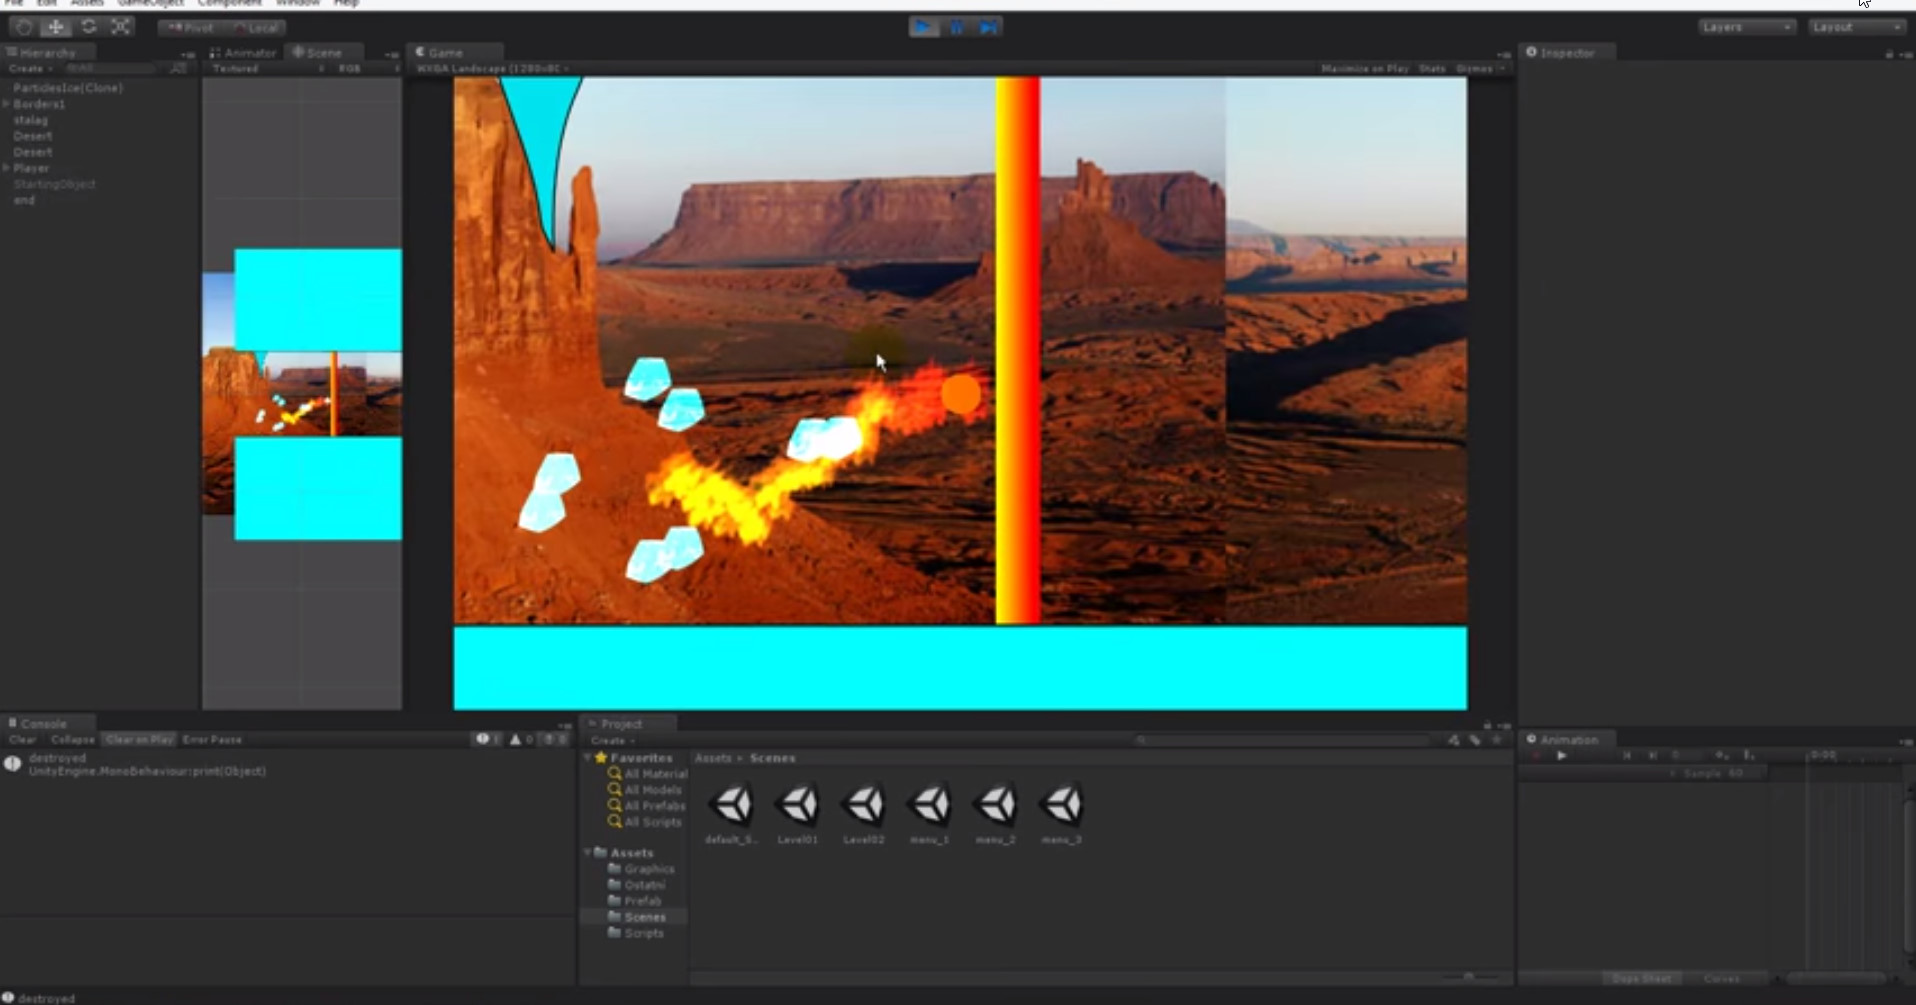1916x1005 pixels.
Task: Toggle Error Pause in Console
Action: [212, 740]
